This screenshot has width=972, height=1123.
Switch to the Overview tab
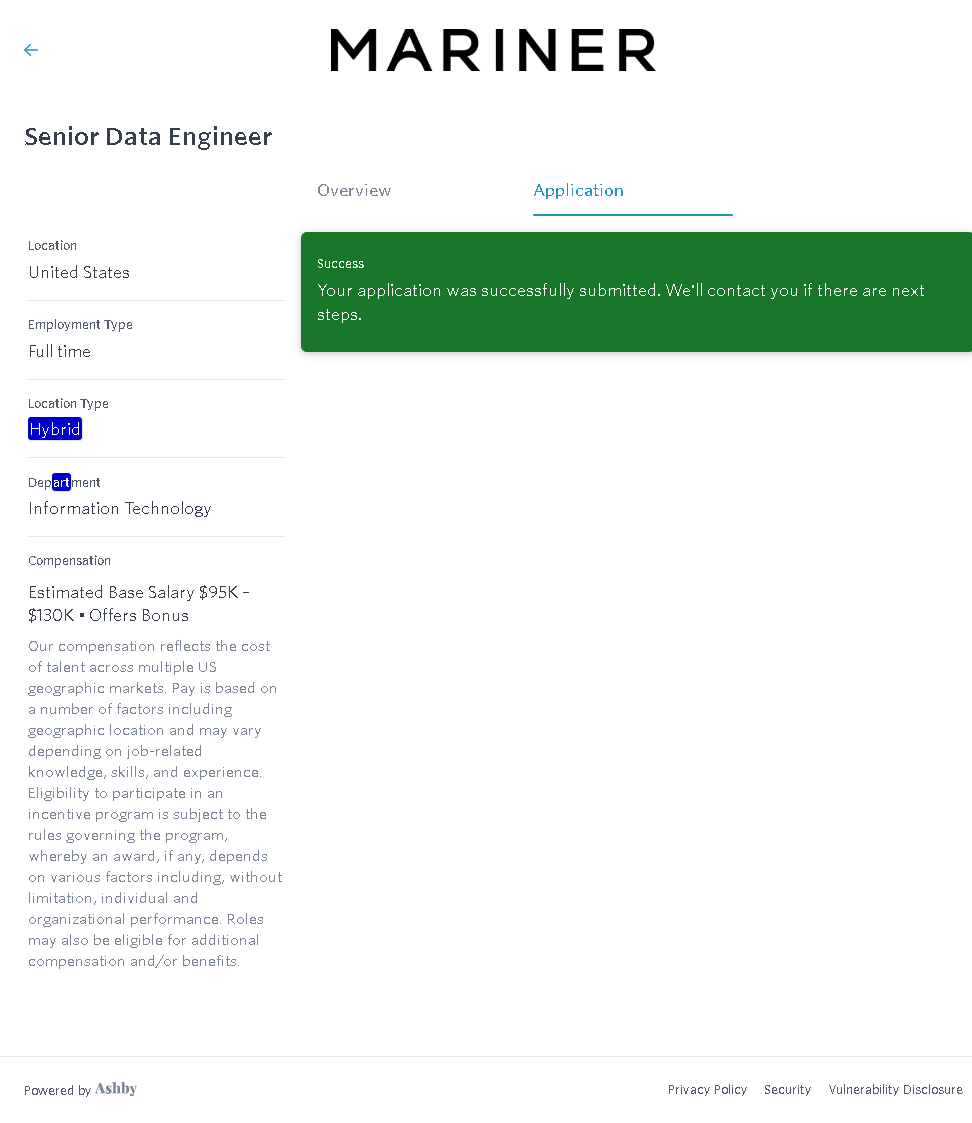click(x=354, y=190)
